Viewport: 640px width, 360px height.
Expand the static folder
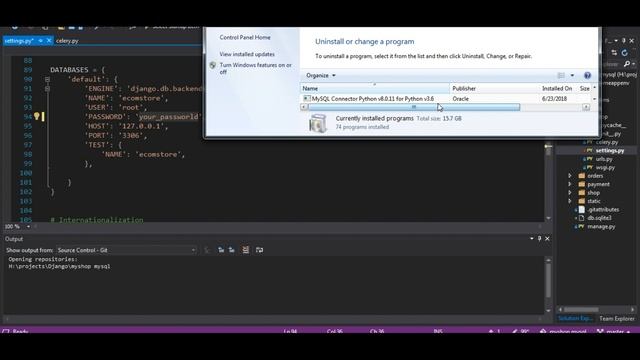(x=570, y=201)
